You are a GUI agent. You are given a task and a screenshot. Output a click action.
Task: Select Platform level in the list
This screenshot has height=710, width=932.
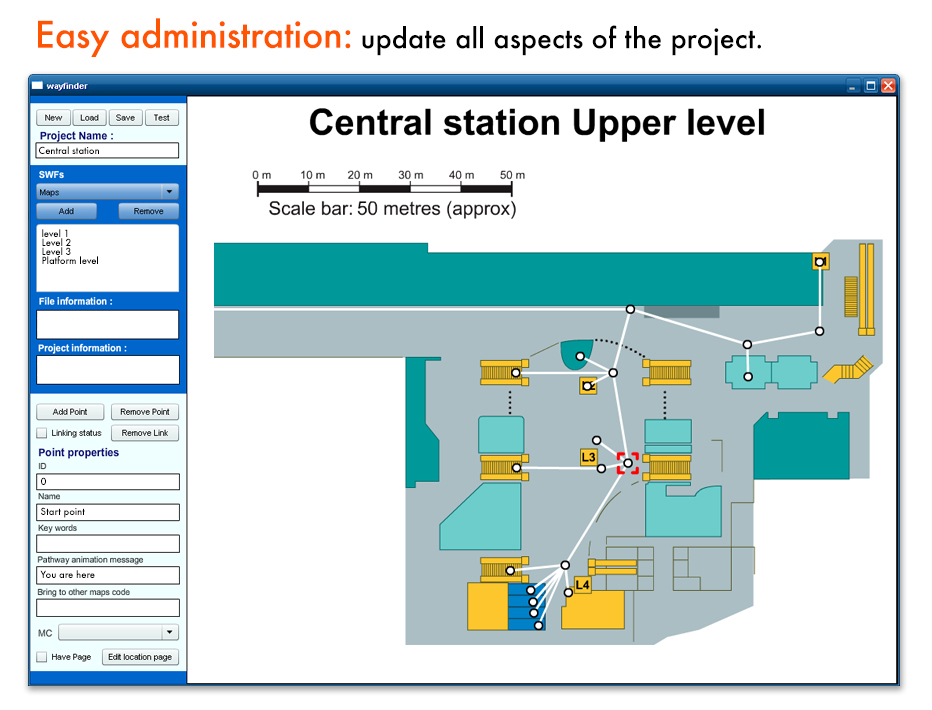70,261
